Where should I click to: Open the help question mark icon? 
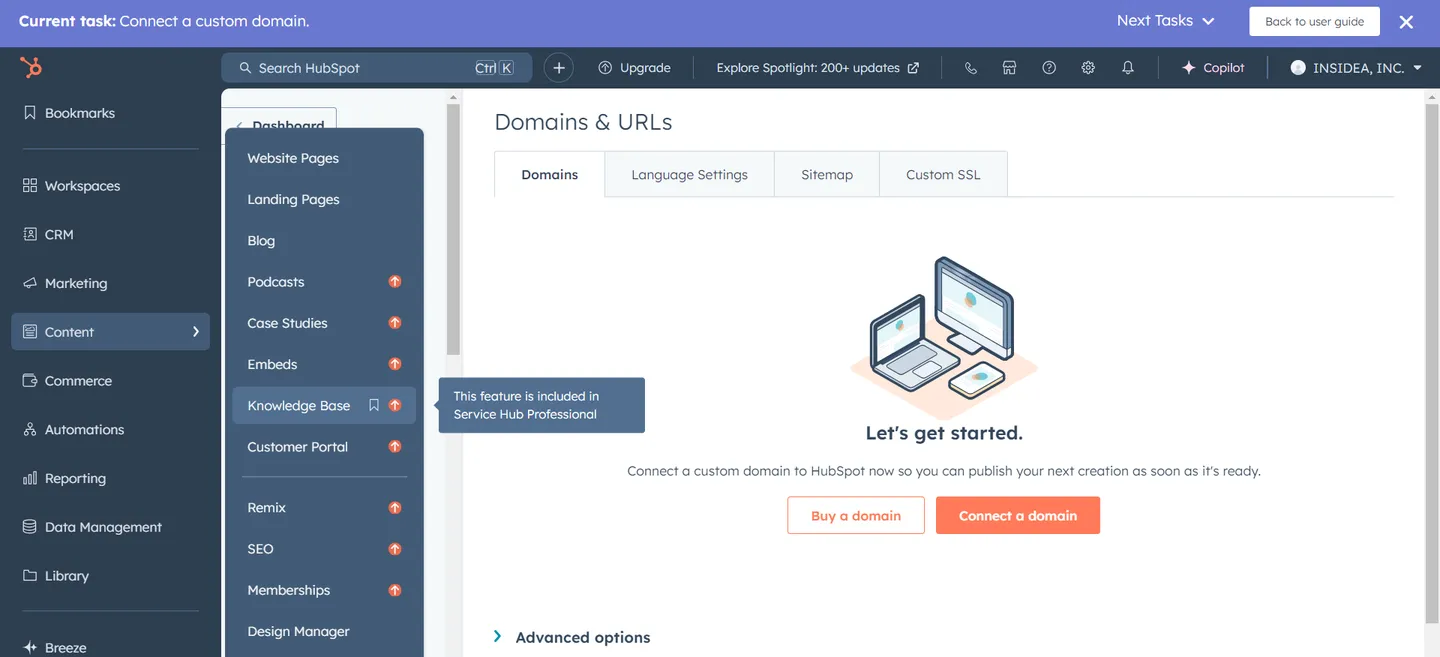tap(1049, 68)
